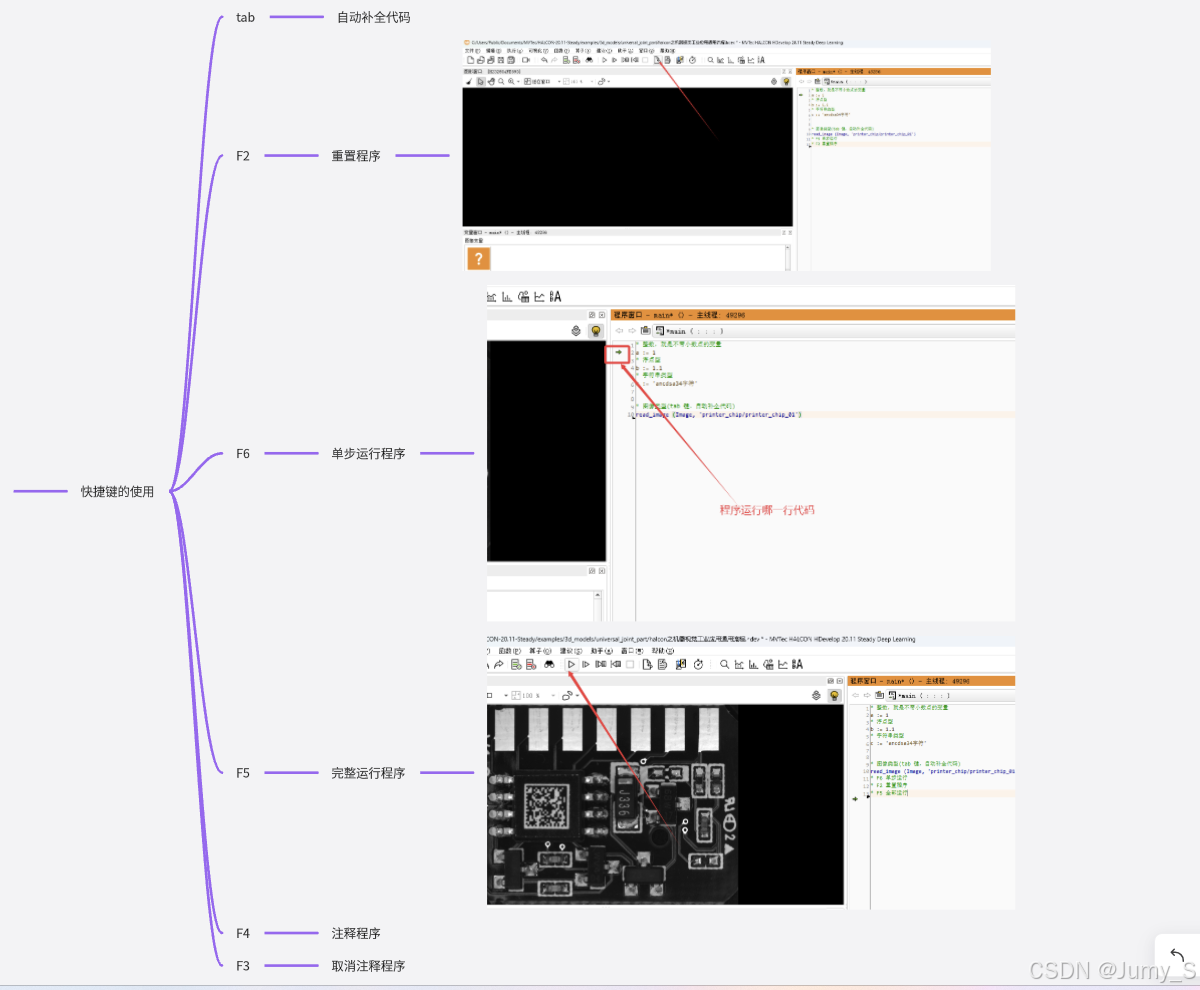The width and height of the screenshot is (1200, 990).
Task: Click the Run (play) icon in the HDevelop toolbar
Action: pyautogui.click(x=571, y=664)
